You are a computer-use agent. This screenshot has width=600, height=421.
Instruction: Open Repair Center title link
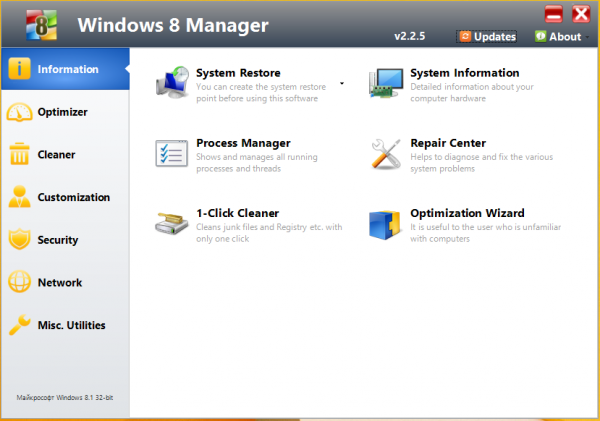448,143
